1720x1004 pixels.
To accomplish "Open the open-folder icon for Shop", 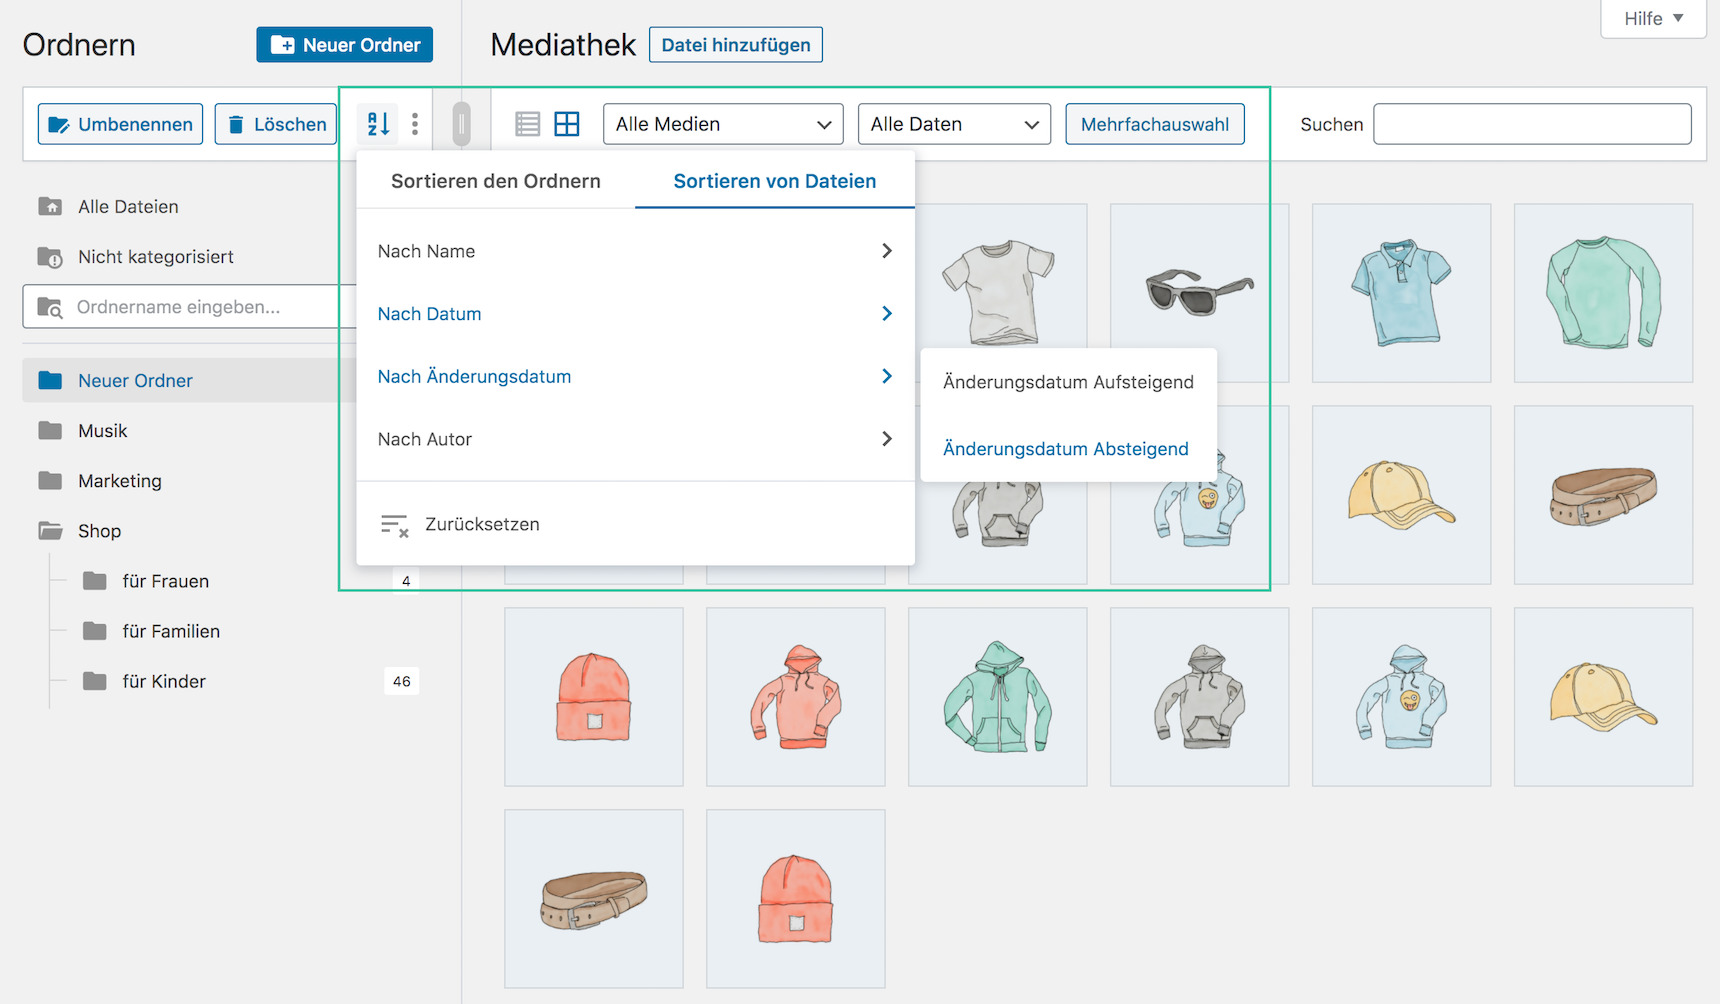I will (x=50, y=531).
